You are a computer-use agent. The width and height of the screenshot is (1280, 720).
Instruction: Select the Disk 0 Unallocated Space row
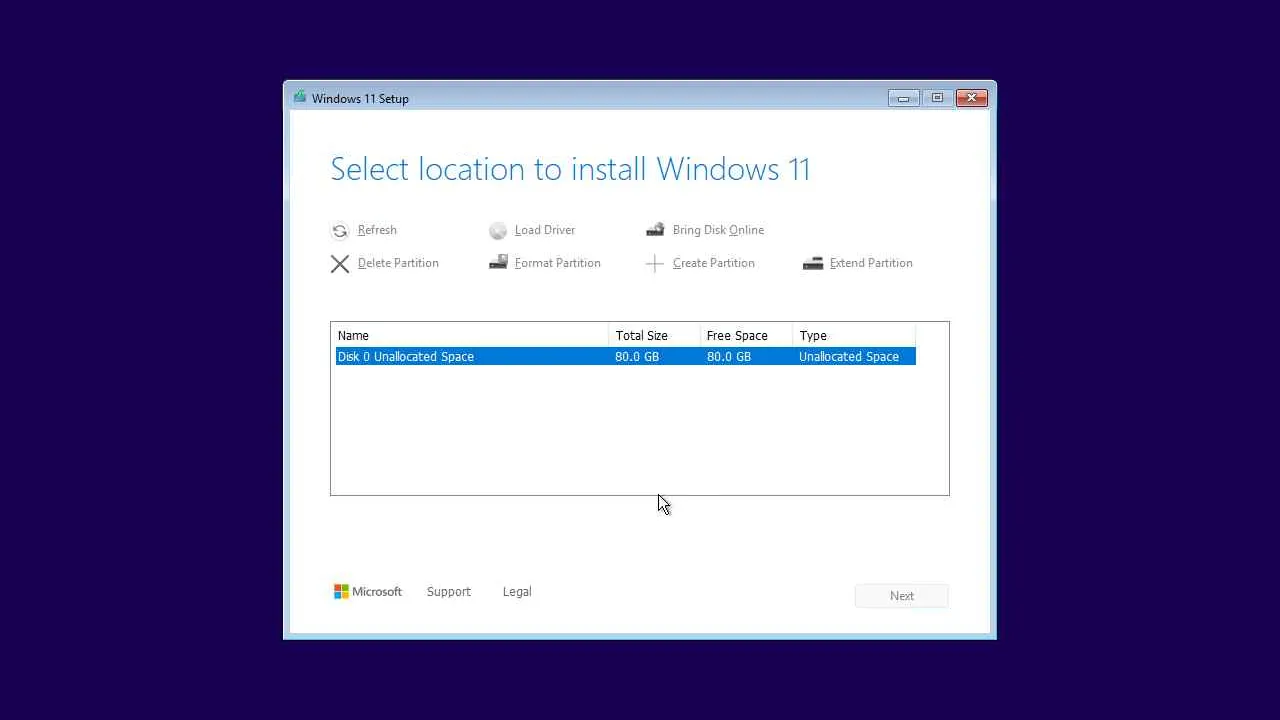(x=625, y=357)
